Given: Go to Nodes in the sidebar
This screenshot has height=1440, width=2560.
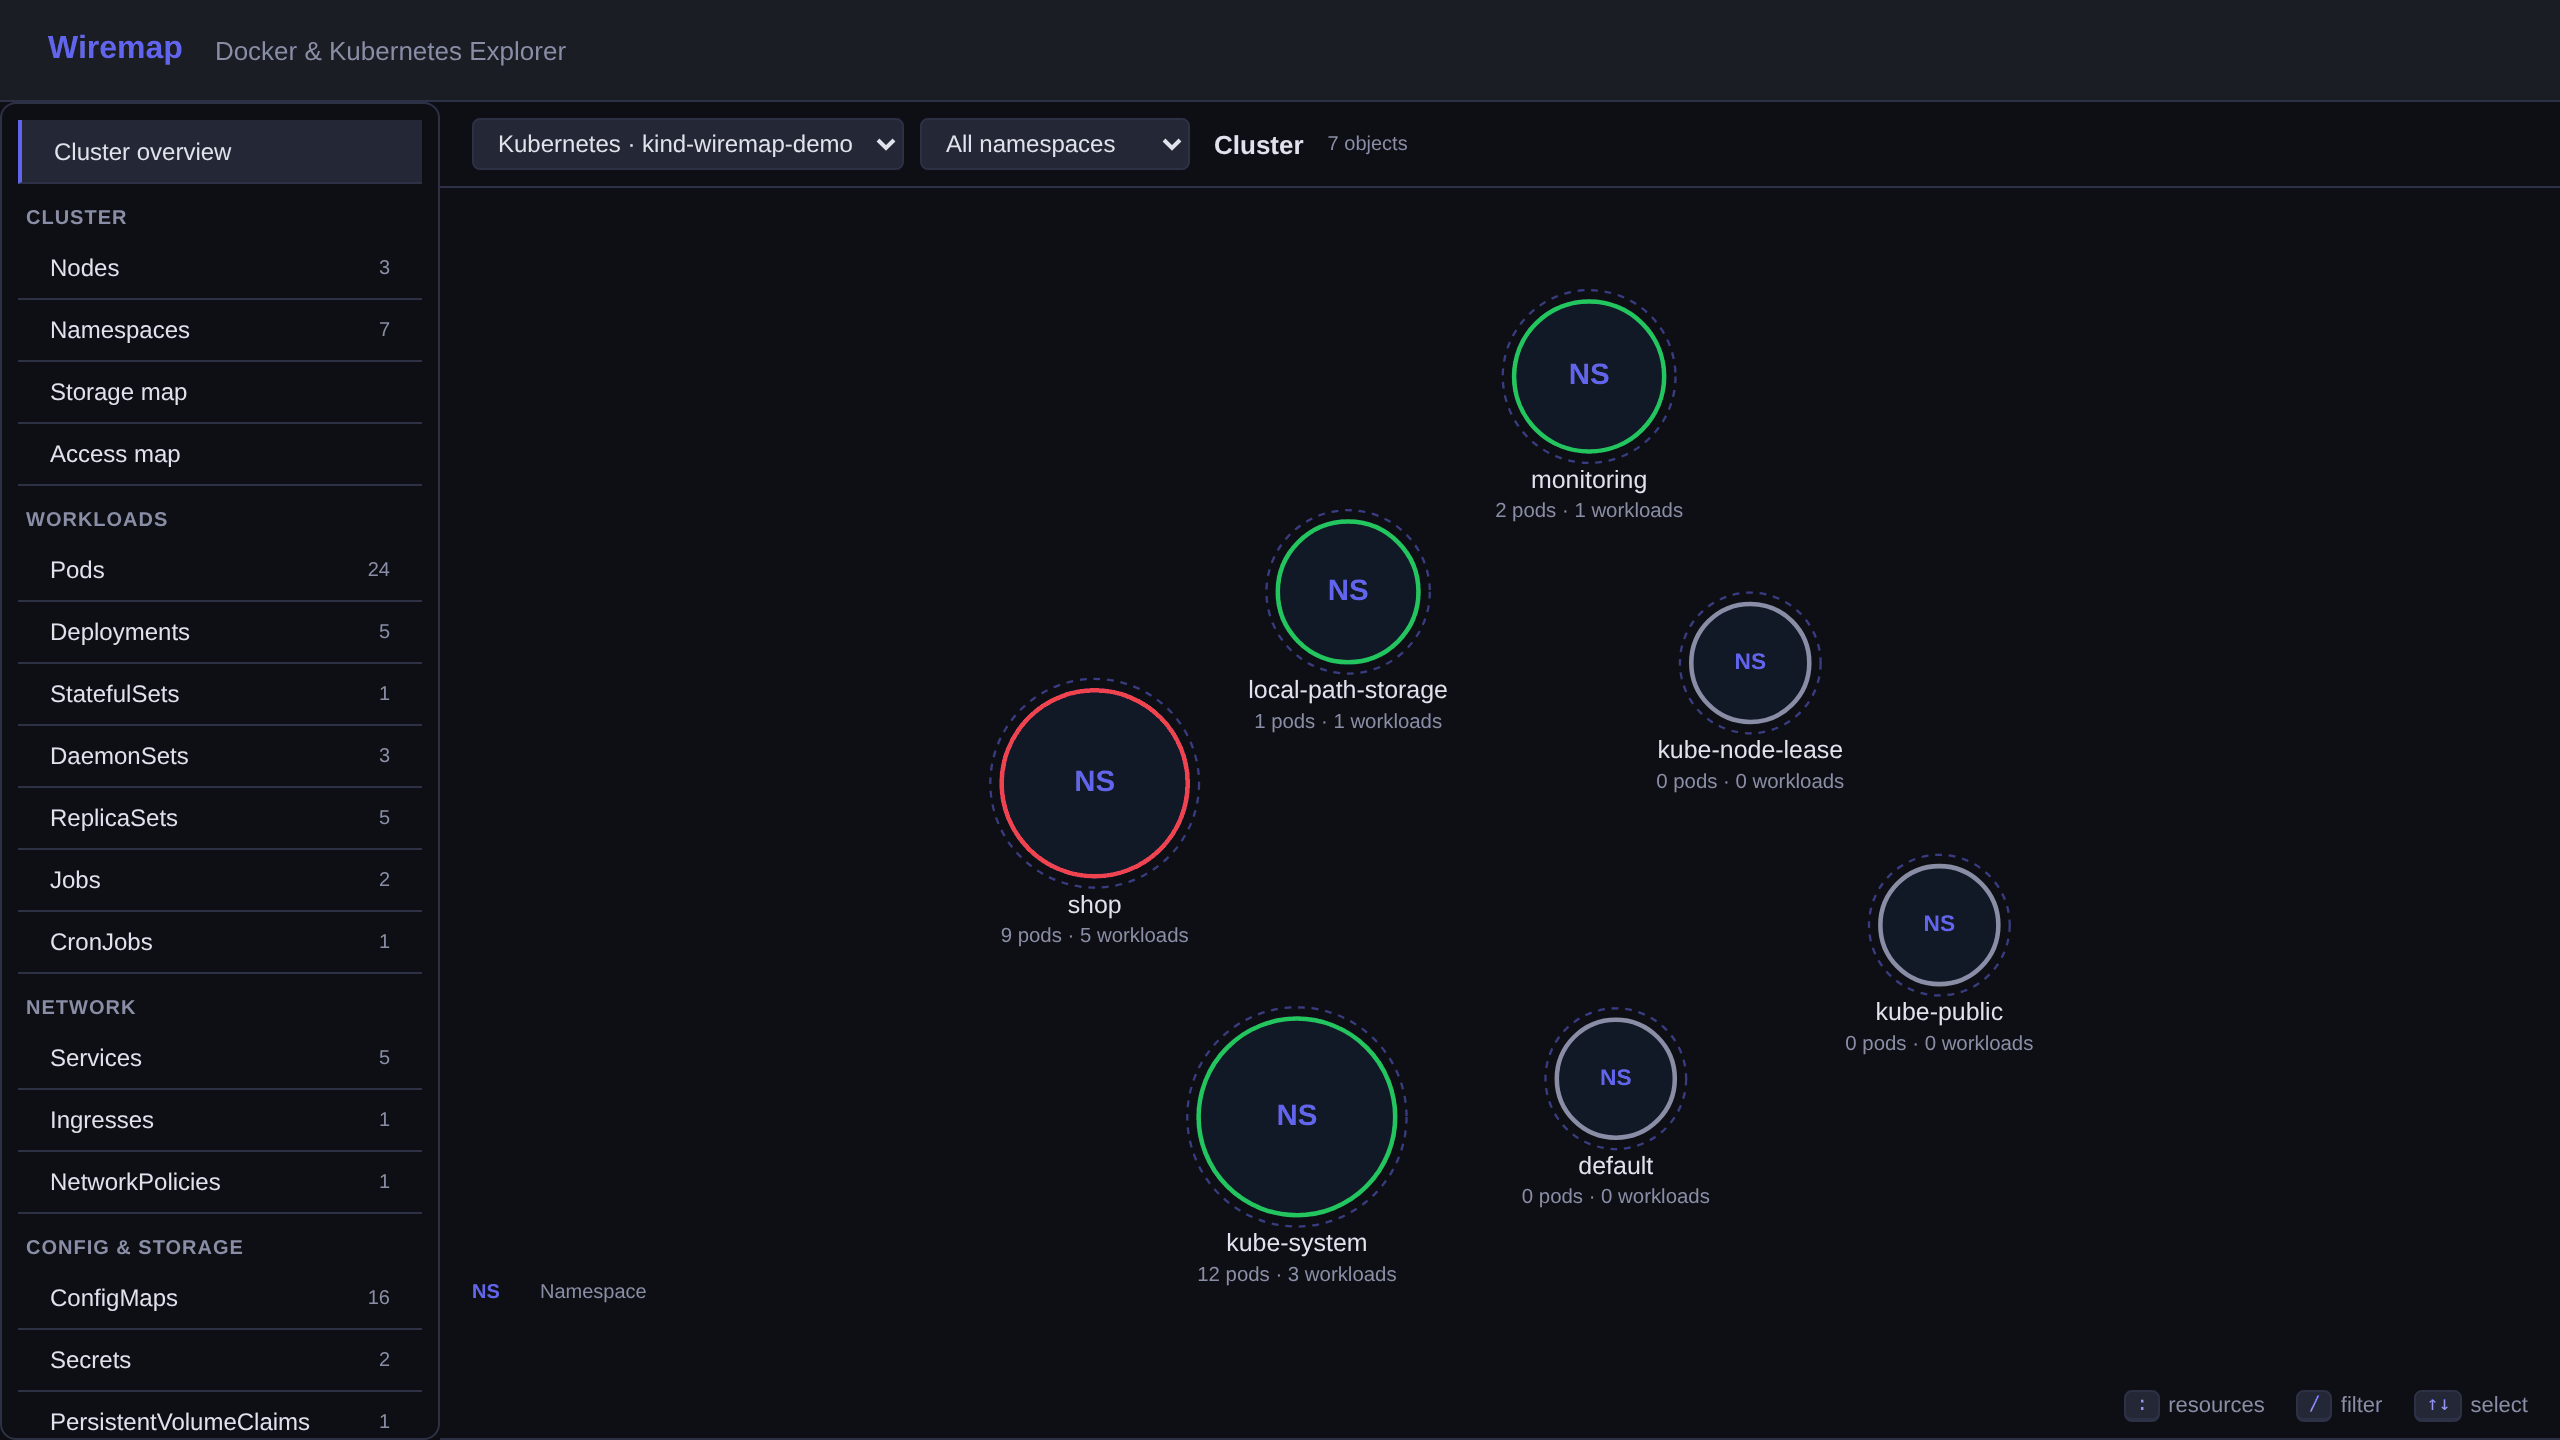Looking at the screenshot, I should coord(220,268).
